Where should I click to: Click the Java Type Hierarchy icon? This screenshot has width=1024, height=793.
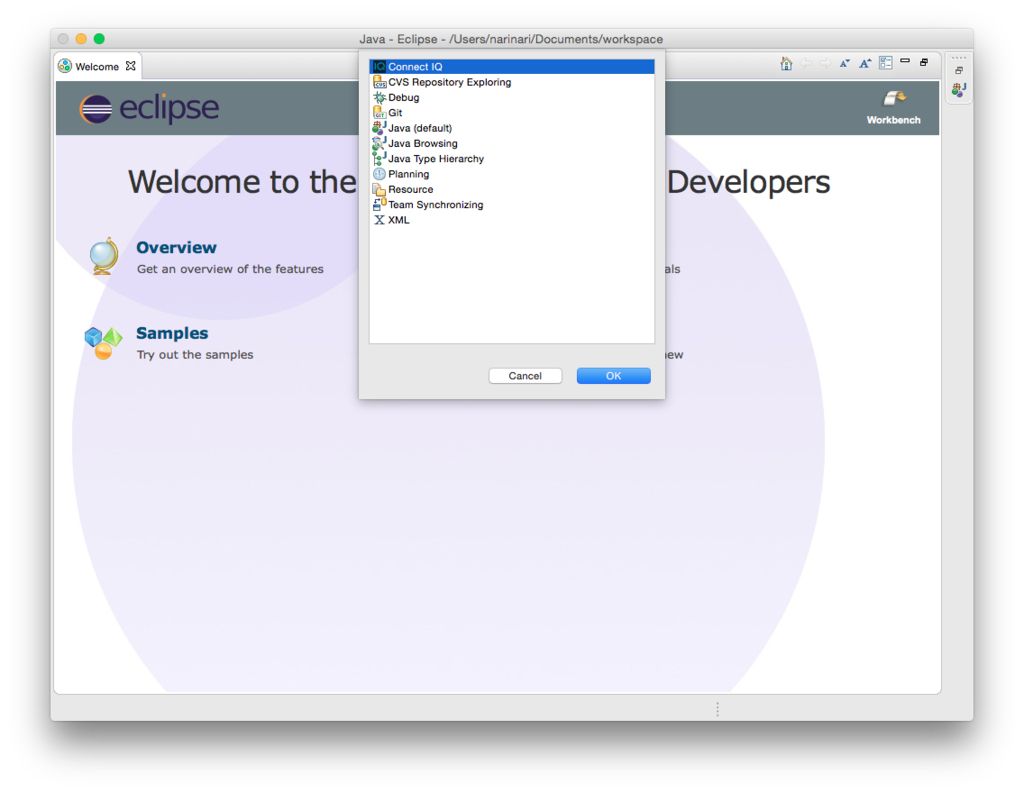pyautogui.click(x=379, y=159)
